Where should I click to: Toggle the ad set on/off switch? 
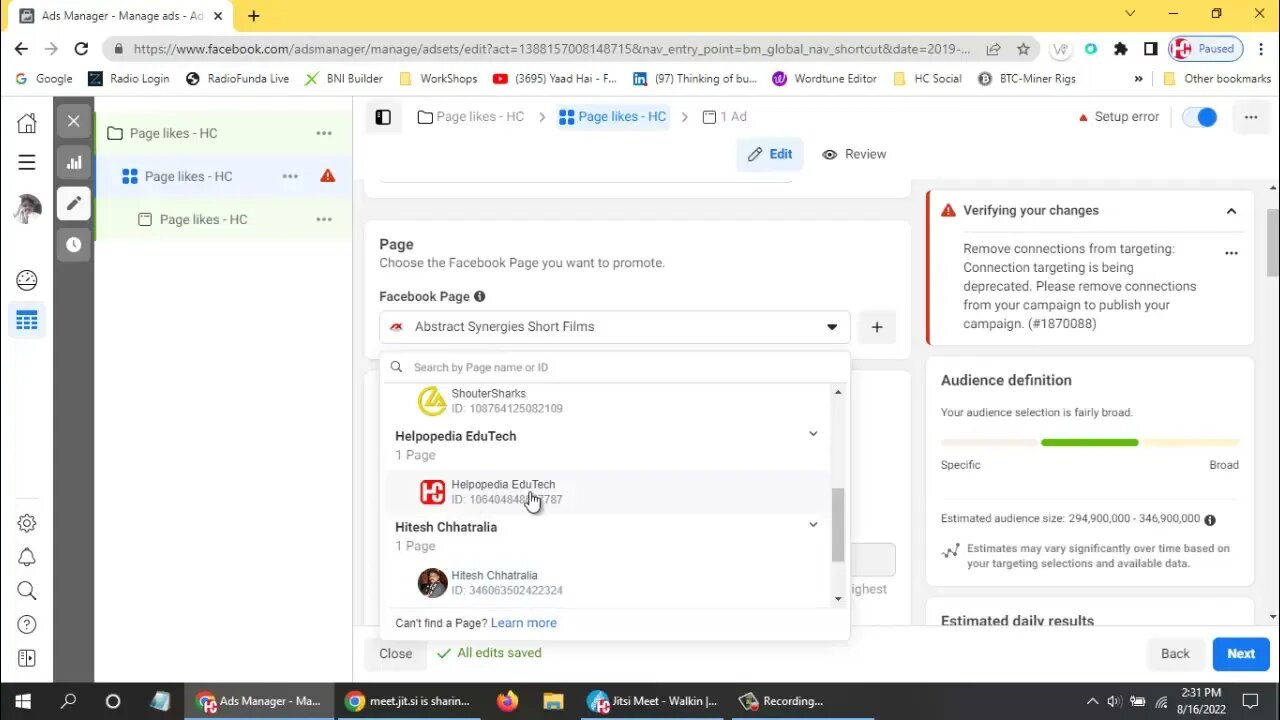[1200, 117]
